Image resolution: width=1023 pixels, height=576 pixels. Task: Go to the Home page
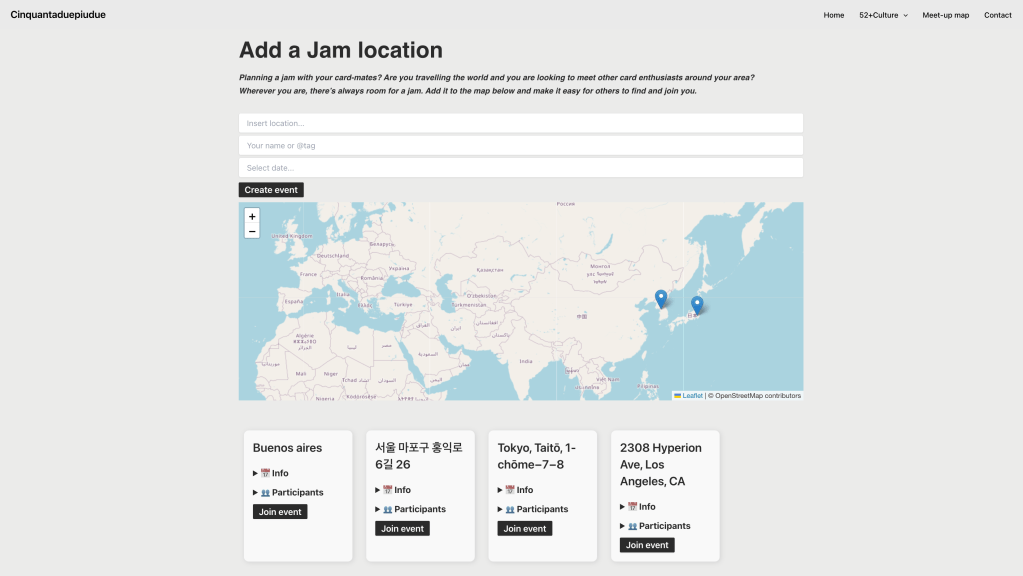click(x=834, y=15)
